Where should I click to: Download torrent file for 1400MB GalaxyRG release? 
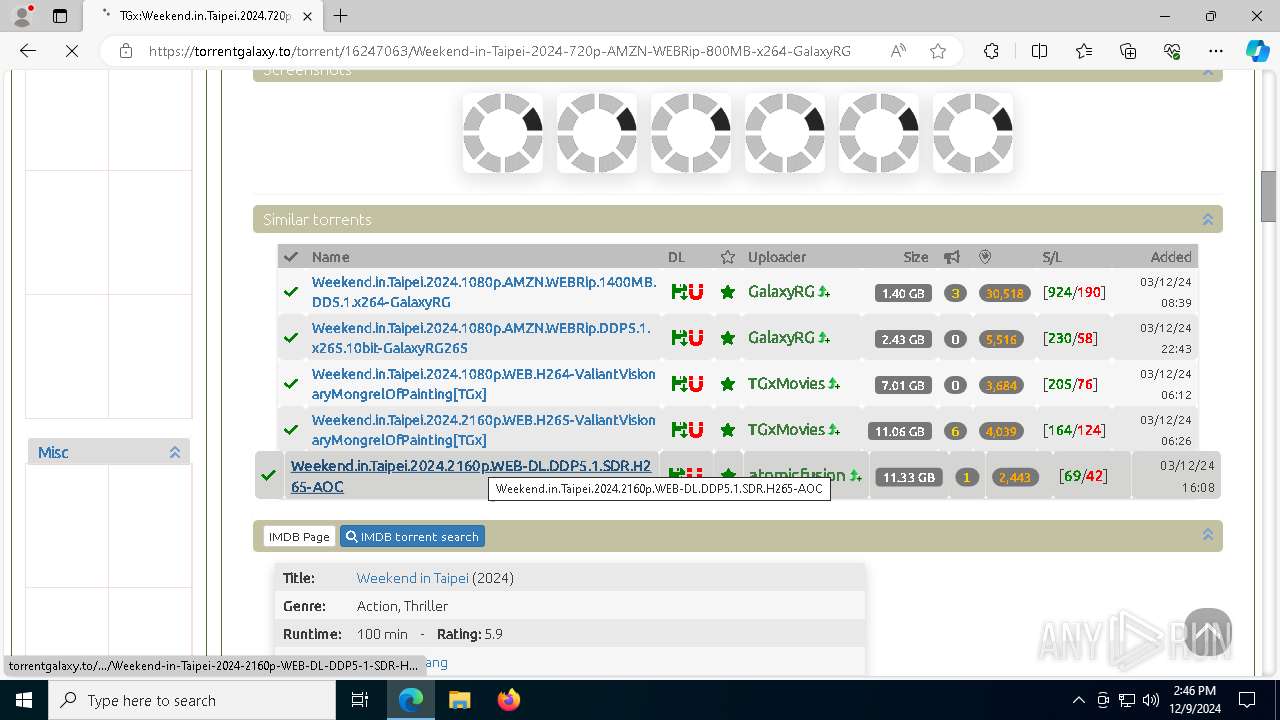pos(678,292)
